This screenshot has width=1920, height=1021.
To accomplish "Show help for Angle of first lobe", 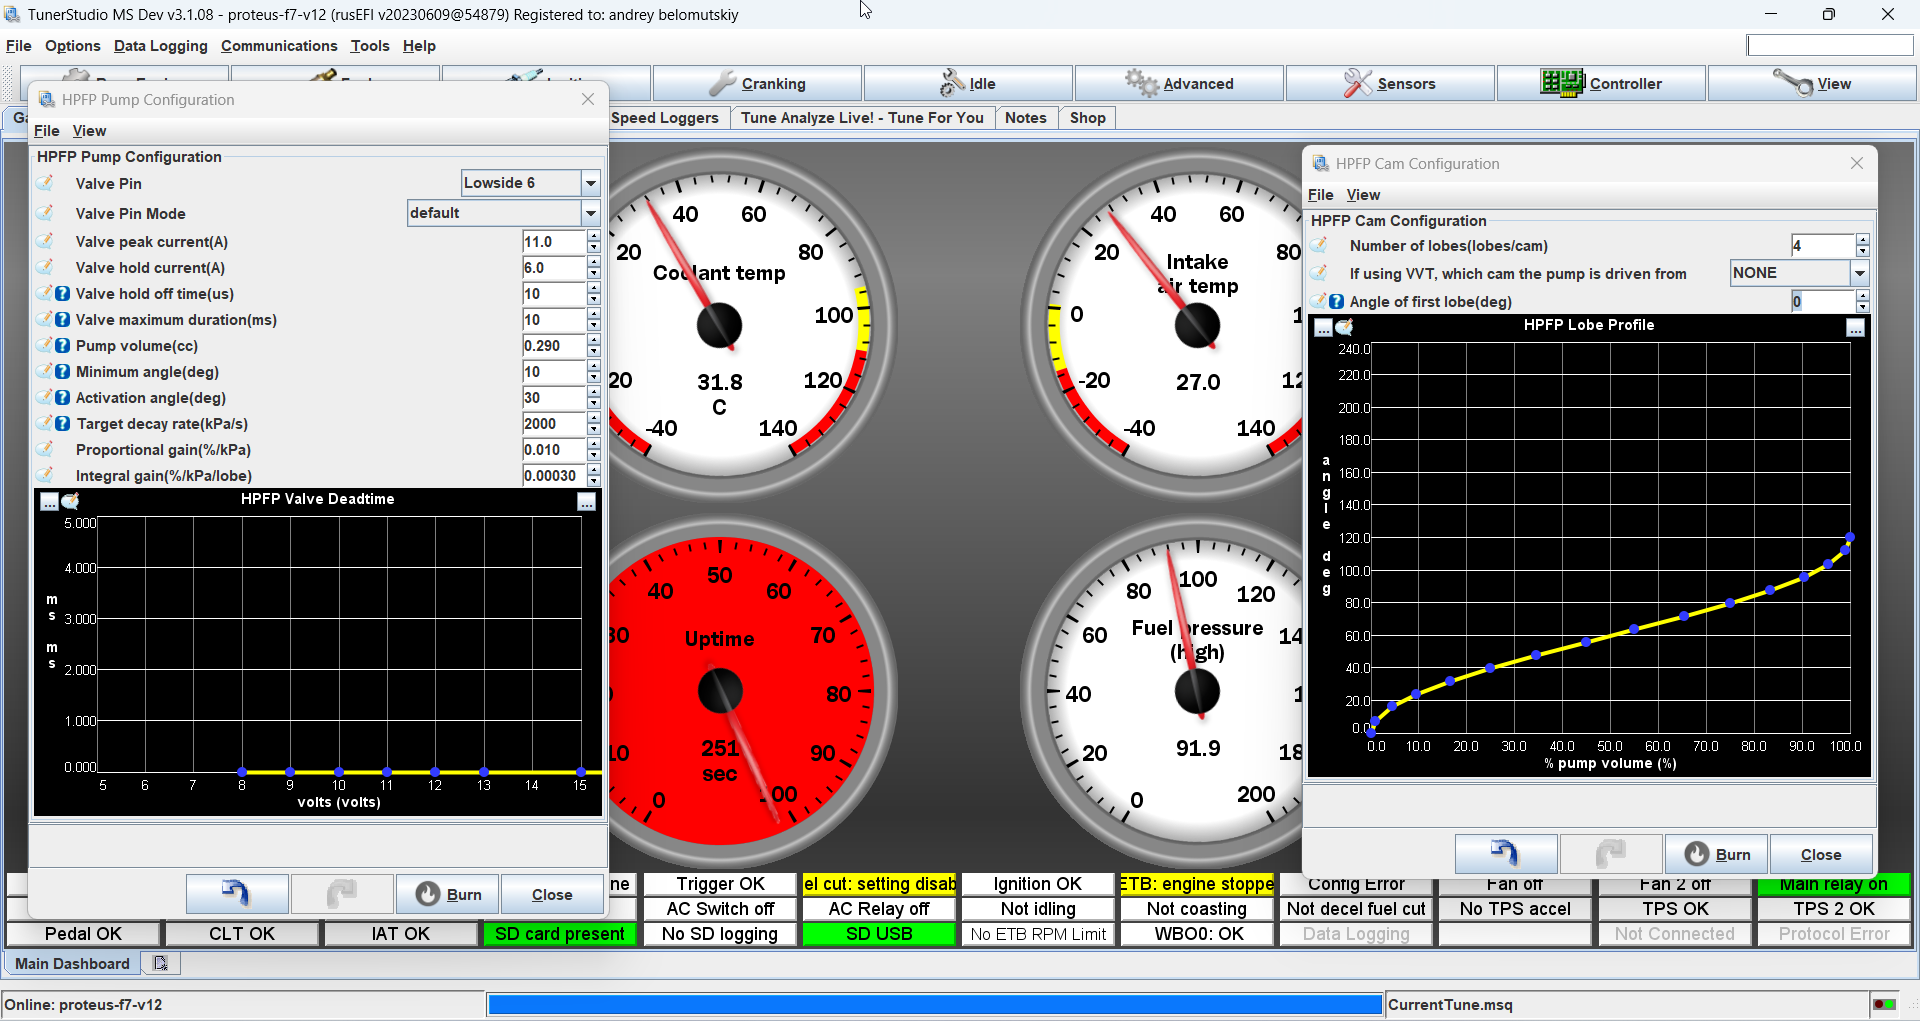I will click(1336, 301).
